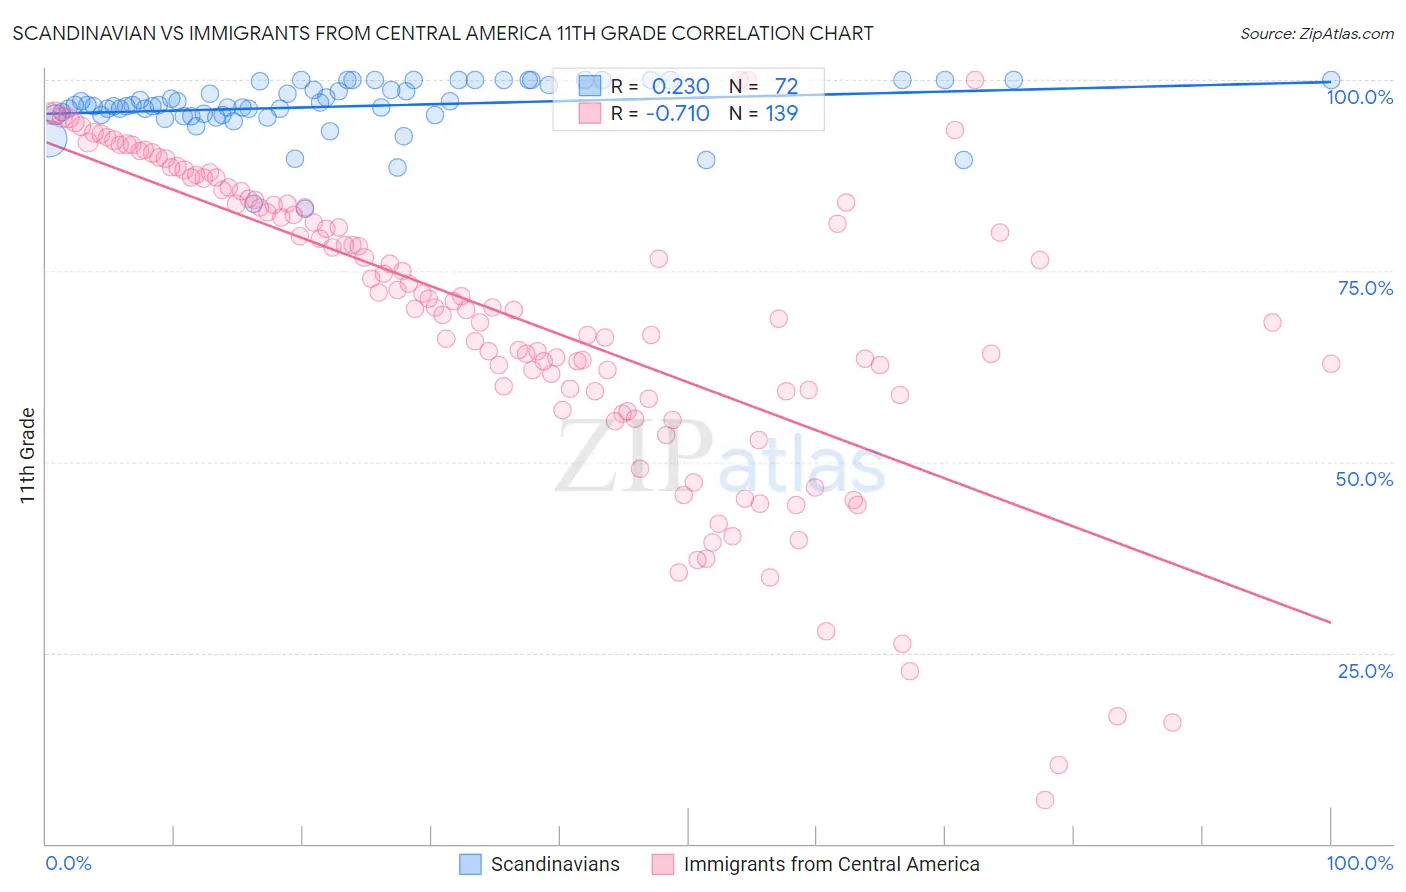Click the 100.0% x-axis label

1360,863
